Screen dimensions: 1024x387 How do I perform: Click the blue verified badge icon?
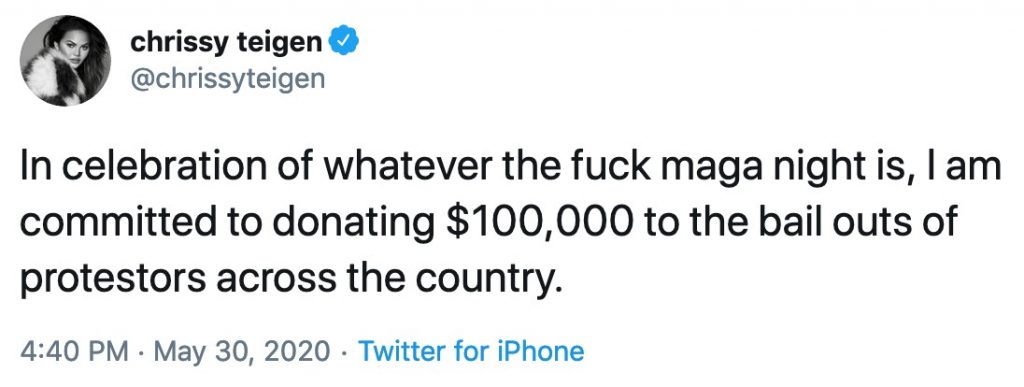[x=344, y=43]
